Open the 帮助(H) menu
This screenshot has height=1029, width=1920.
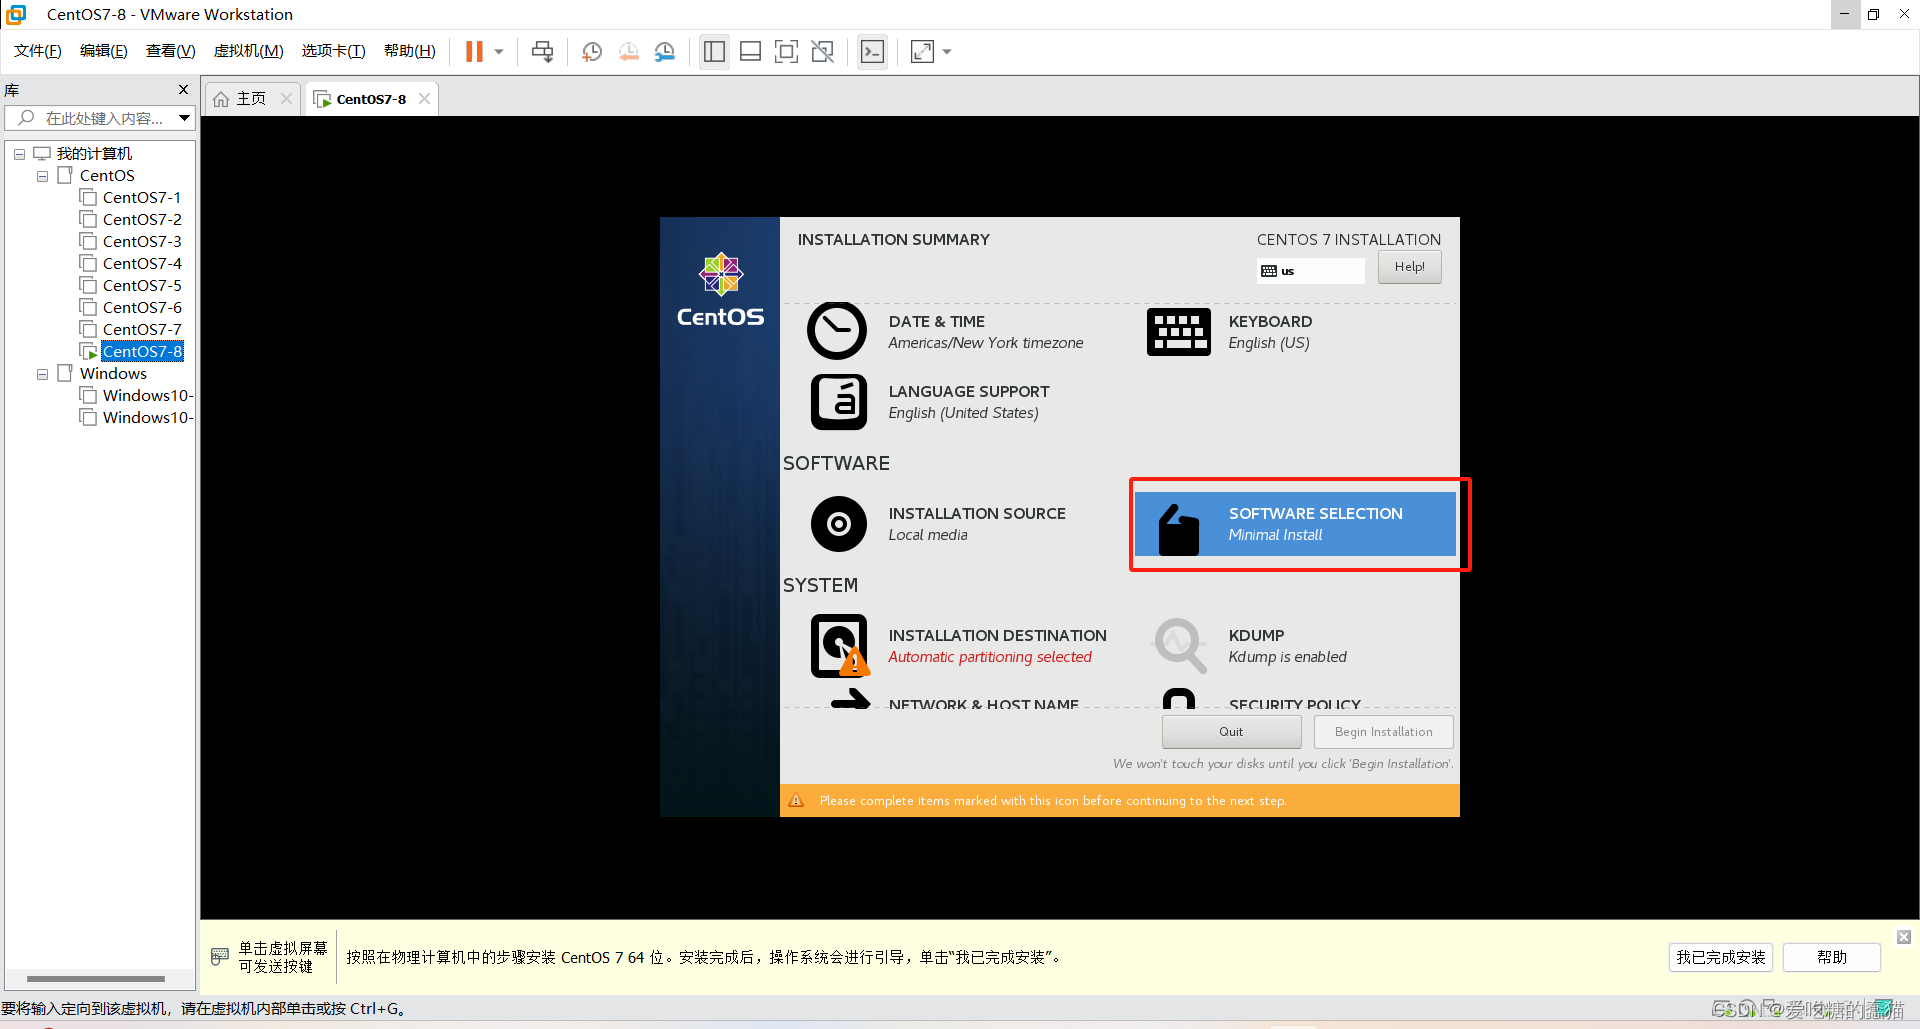click(410, 51)
